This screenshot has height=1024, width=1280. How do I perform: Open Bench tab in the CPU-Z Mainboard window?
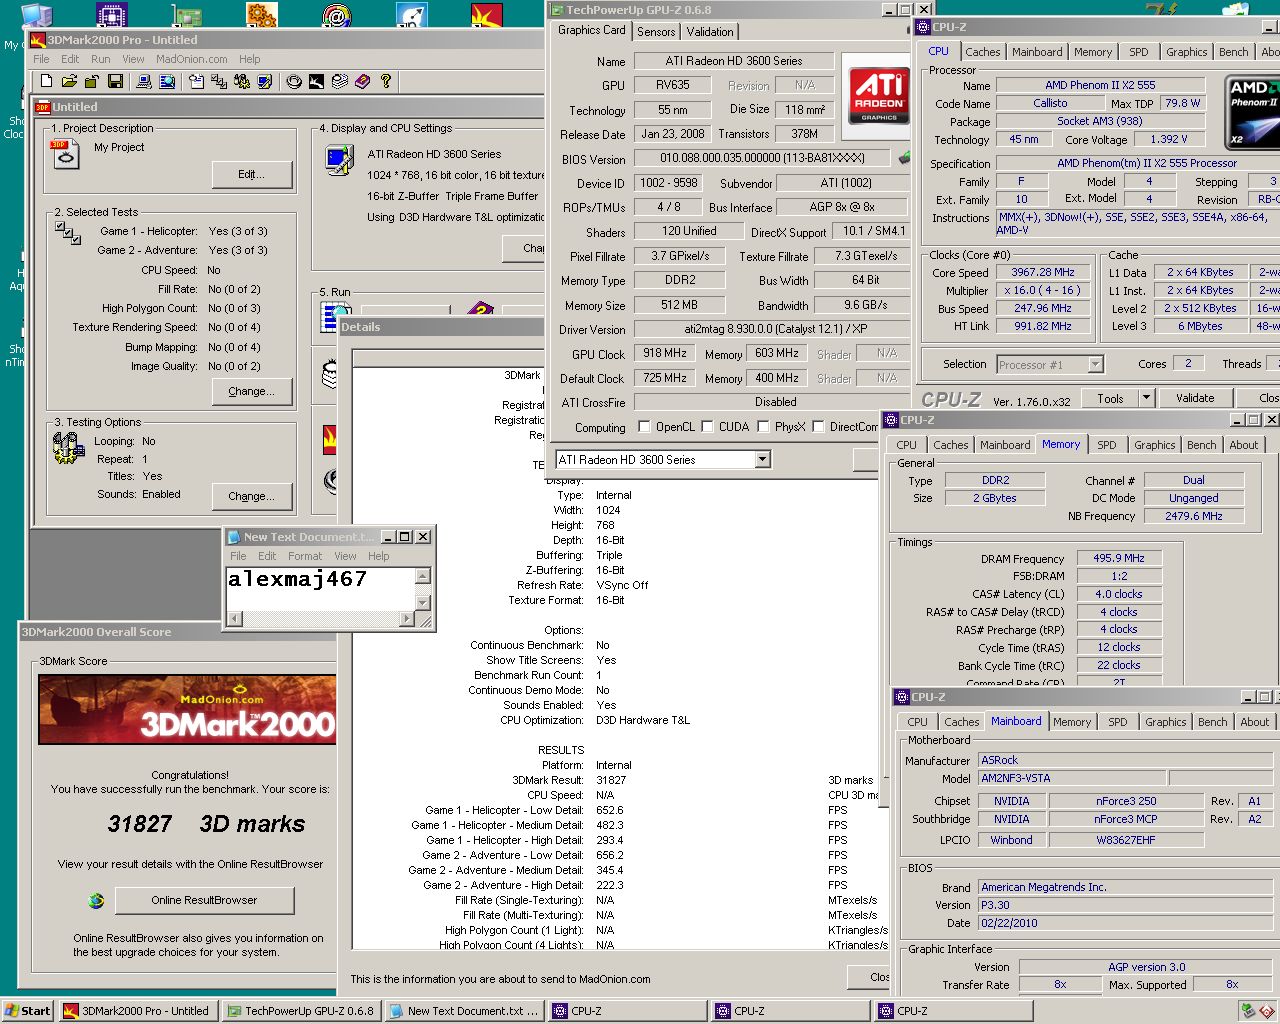(1212, 722)
